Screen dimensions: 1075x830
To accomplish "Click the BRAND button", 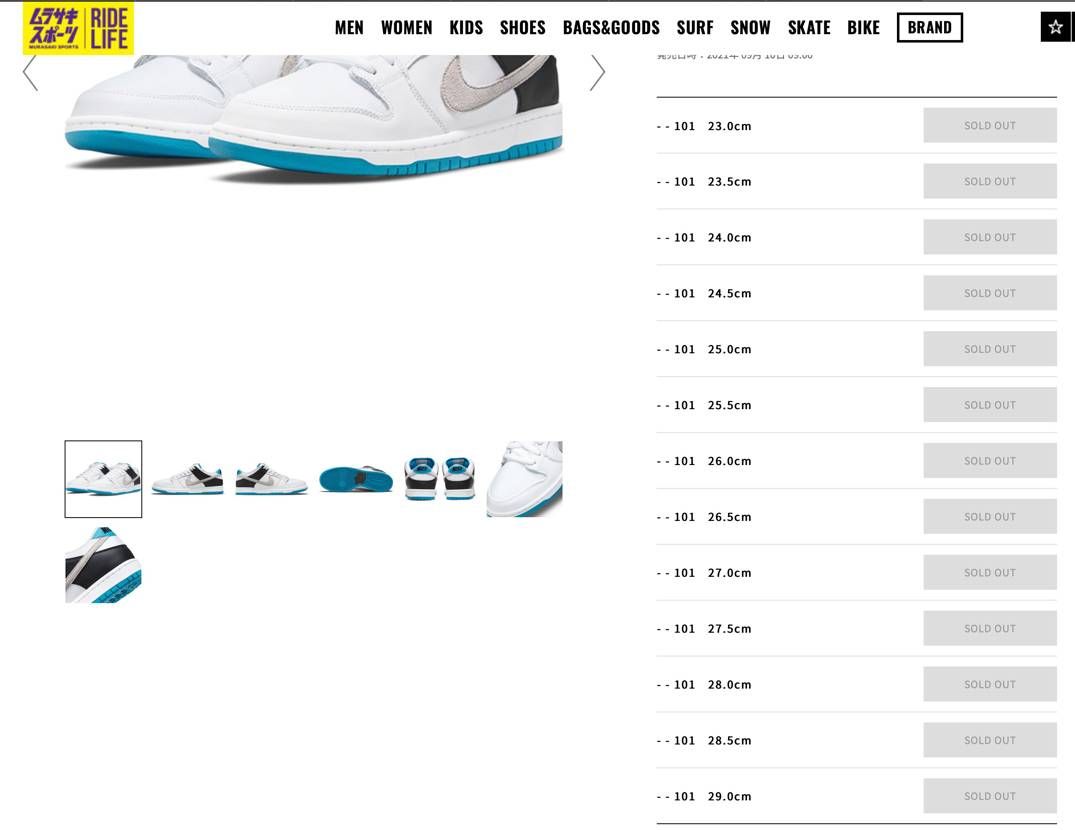I will [x=930, y=27].
